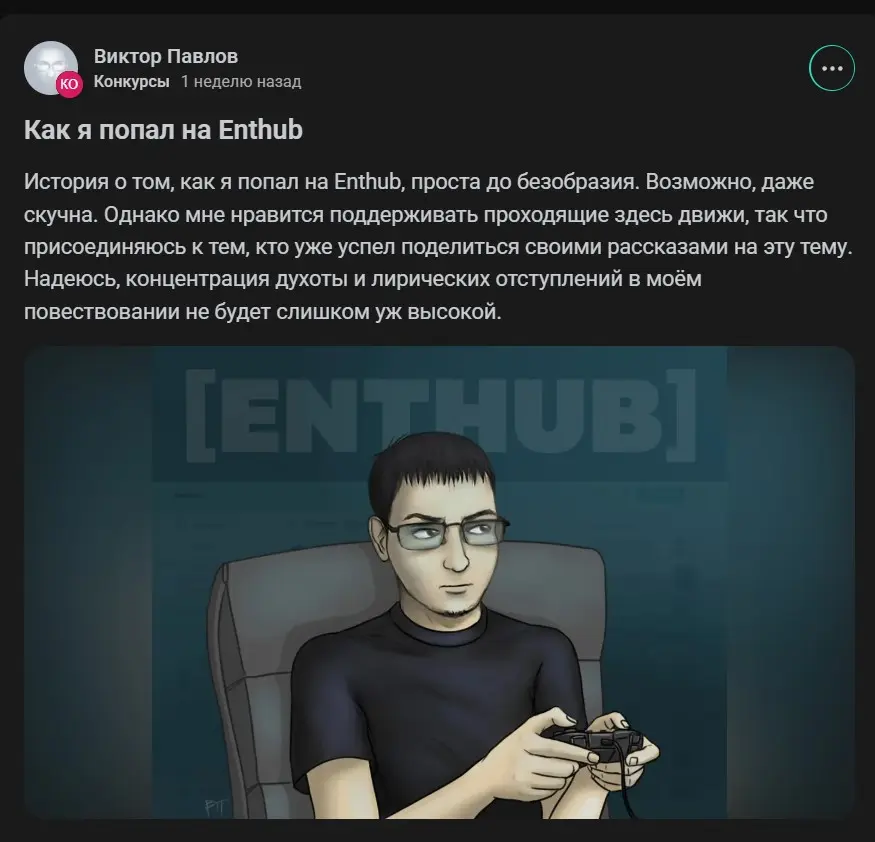Image resolution: width=875 pixels, height=842 pixels.
Task: Click the pink KO community badge
Action: point(69,84)
